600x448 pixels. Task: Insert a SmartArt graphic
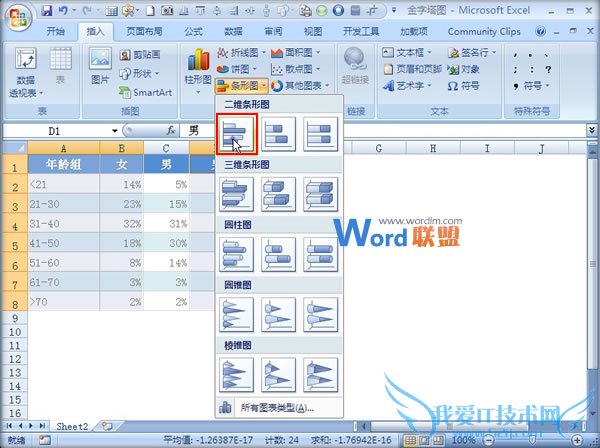(146, 92)
